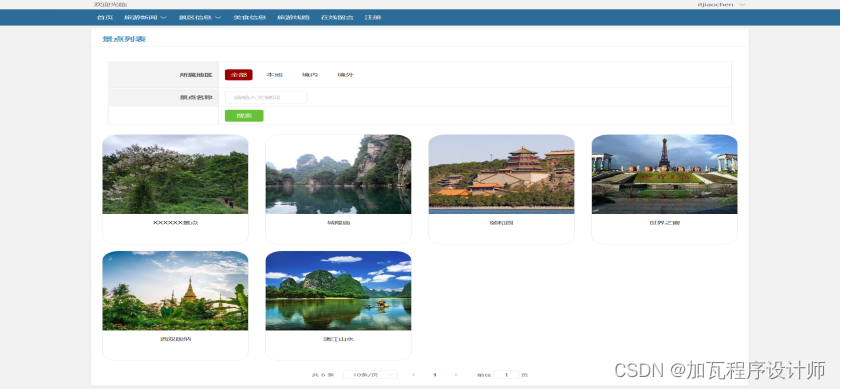Click the previous page arrow

pyautogui.click(x=413, y=375)
